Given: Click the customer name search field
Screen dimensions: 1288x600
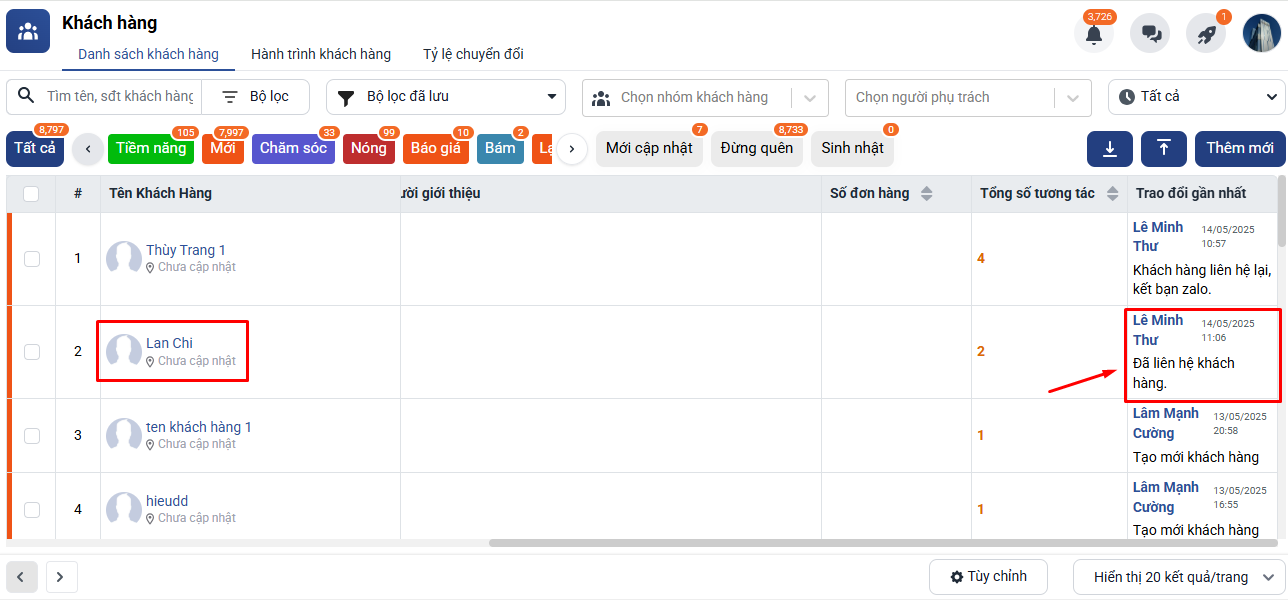Looking at the screenshot, I should pyautogui.click(x=118, y=97).
